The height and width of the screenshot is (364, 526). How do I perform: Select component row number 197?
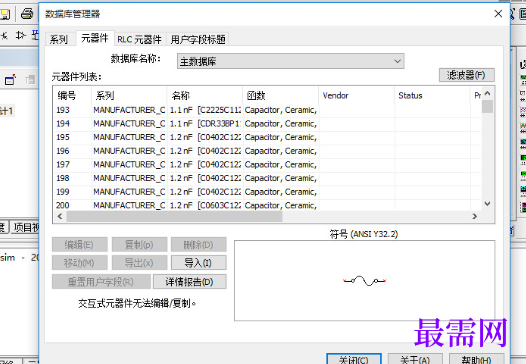pyautogui.click(x=267, y=164)
